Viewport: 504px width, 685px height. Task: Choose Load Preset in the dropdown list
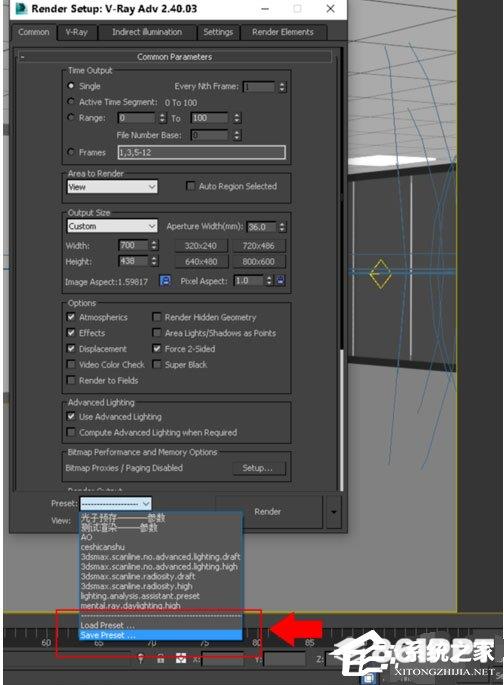[161, 625]
